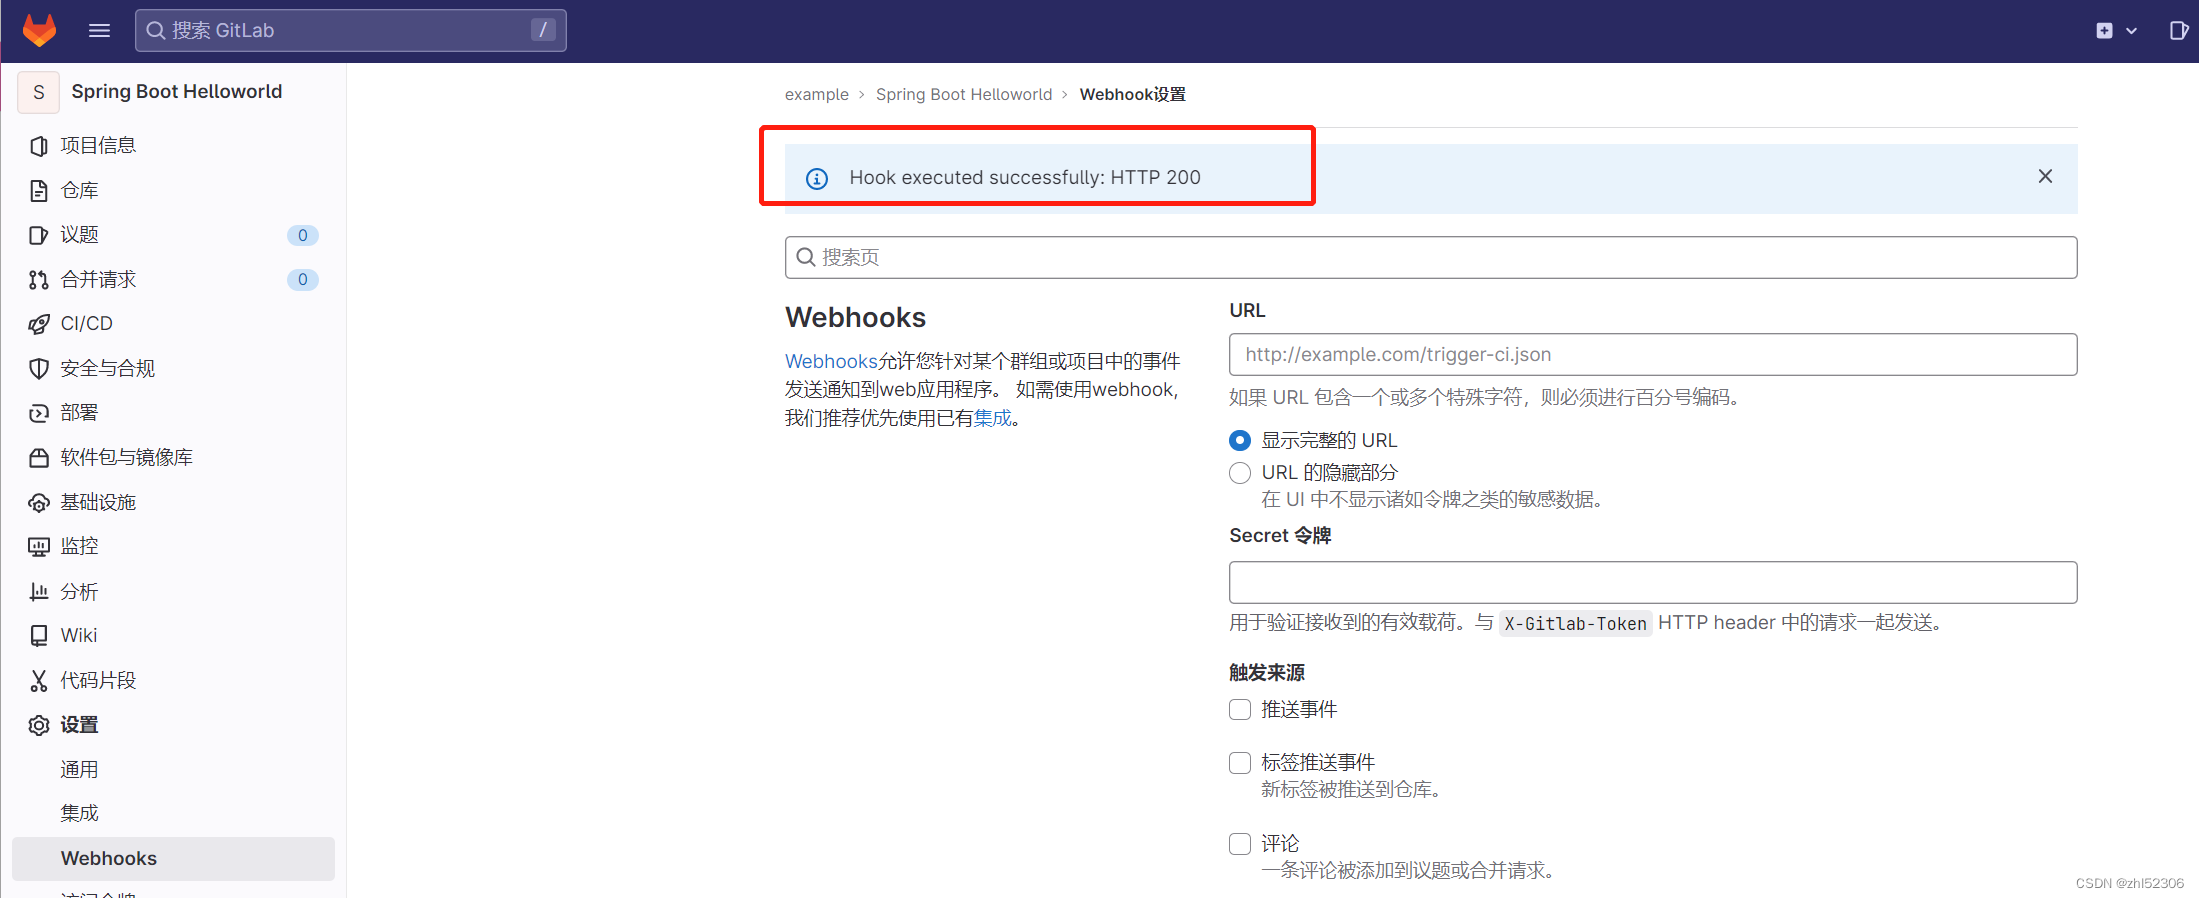Enable 推送事件 checkbox
Screen dimensions: 2199x898
point(1240,709)
